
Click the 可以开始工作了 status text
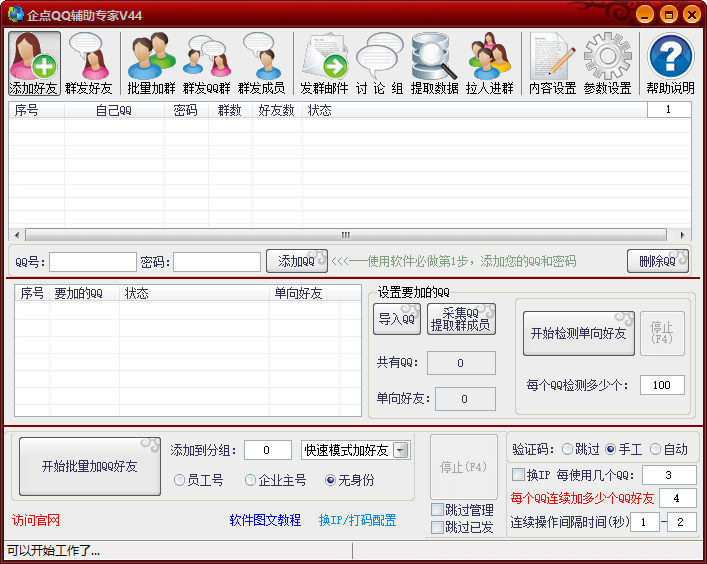coord(53,550)
